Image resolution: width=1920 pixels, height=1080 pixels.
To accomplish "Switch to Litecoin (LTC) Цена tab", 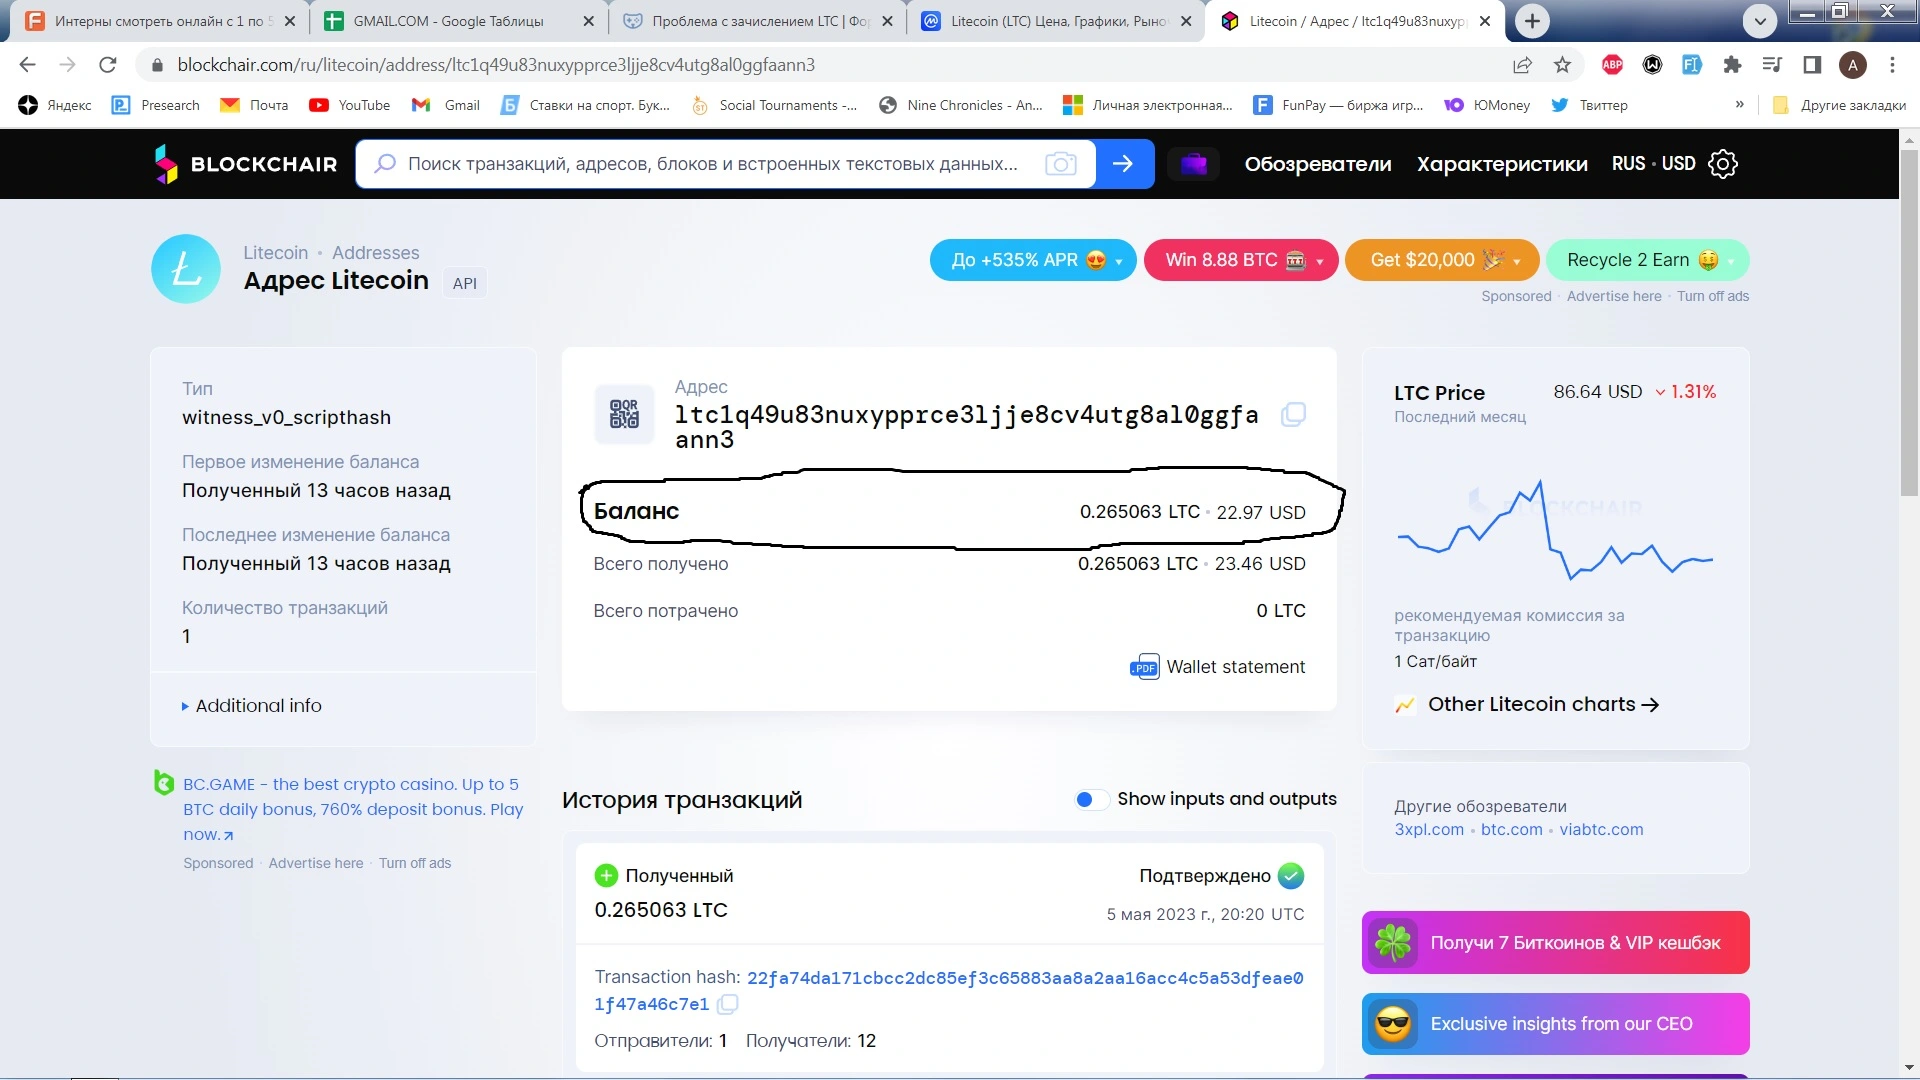I will (x=1057, y=20).
